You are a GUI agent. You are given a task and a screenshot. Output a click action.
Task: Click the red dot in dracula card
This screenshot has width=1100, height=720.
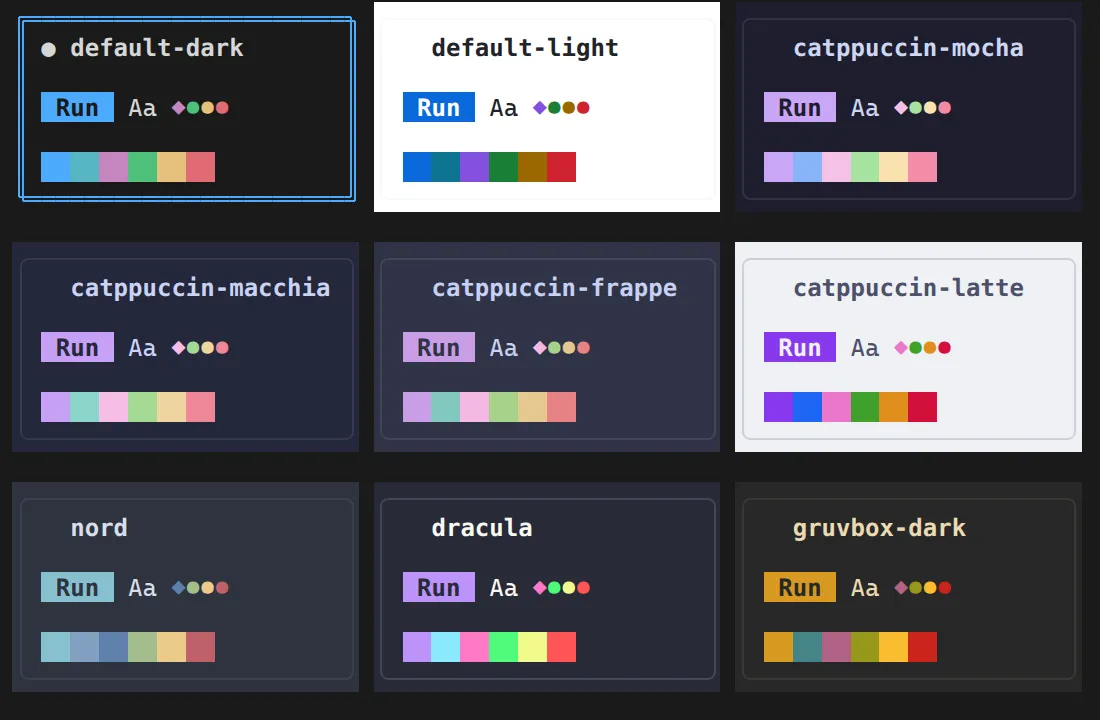click(x=583, y=587)
